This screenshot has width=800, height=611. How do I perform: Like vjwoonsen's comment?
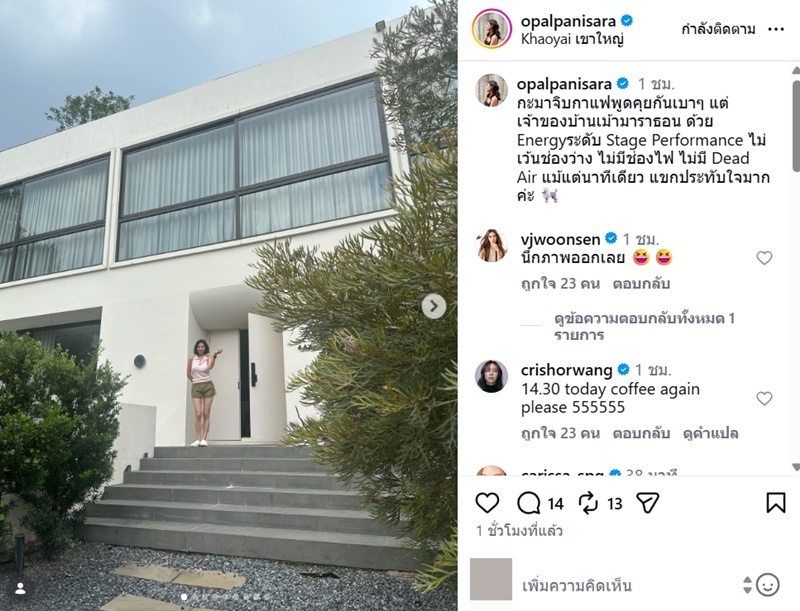click(x=764, y=258)
